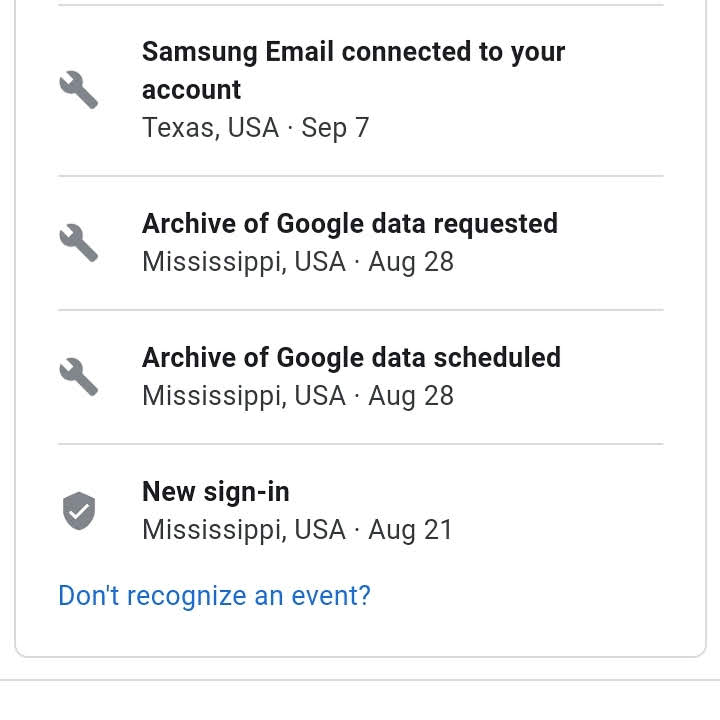Click Aug 28 under Archive data requested
The image size is (720, 720).
[411, 262]
